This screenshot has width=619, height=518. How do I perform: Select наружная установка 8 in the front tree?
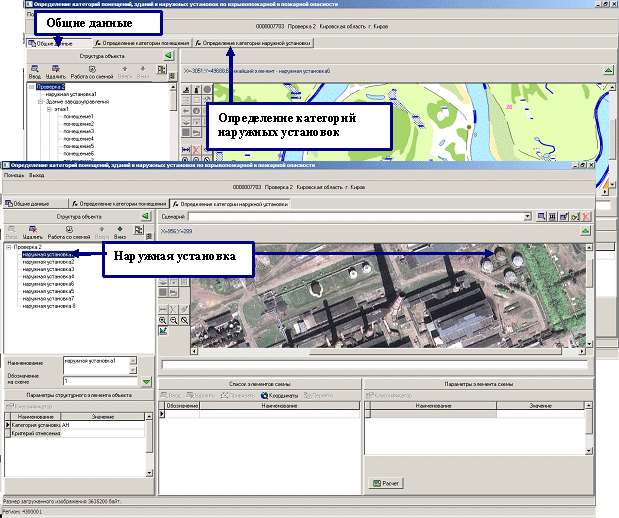pyautogui.click(x=49, y=306)
